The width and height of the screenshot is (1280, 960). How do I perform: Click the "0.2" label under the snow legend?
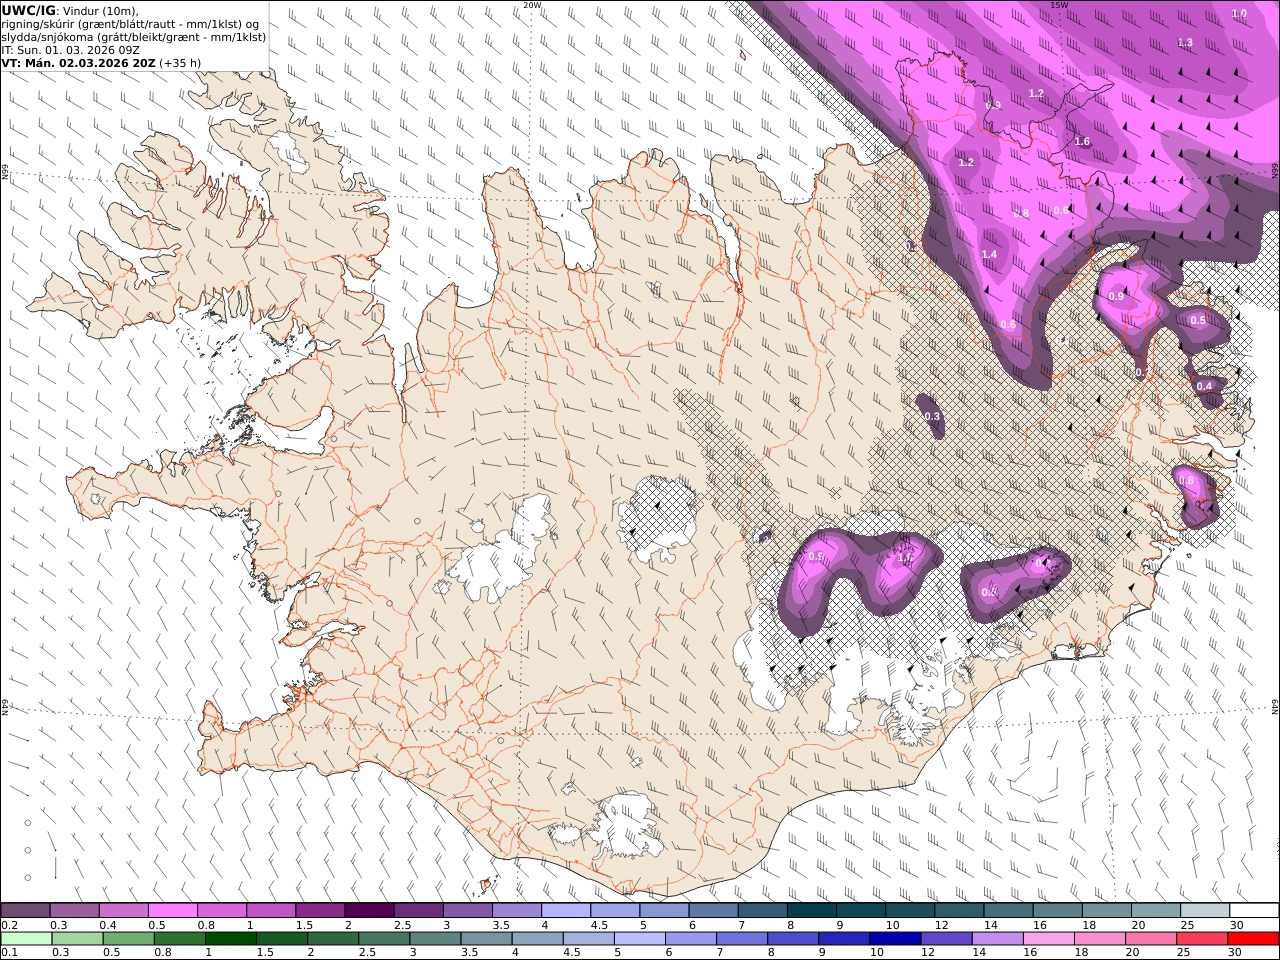(x=9, y=925)
